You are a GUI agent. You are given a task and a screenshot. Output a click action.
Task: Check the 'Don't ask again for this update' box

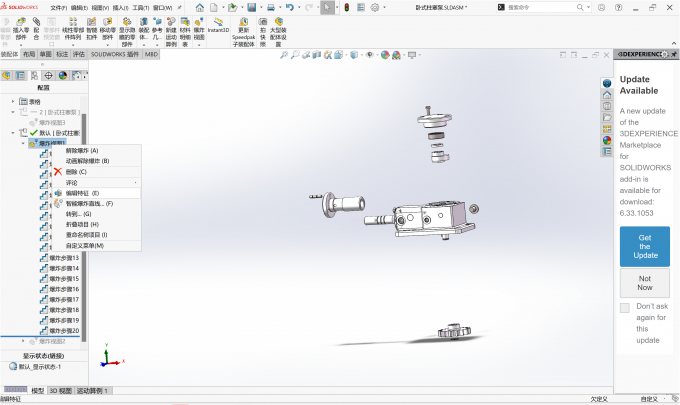[x=624, y=308]
